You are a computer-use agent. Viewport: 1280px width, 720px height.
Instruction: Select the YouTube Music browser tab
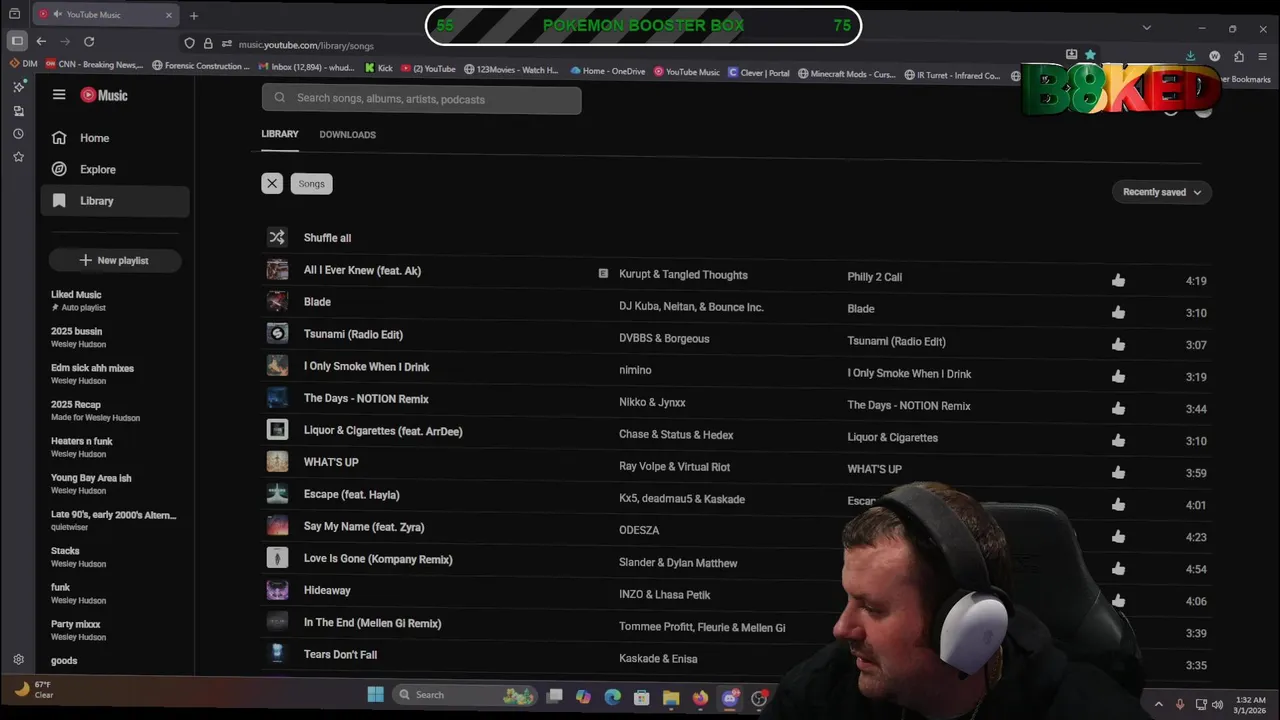coord(105,15)
